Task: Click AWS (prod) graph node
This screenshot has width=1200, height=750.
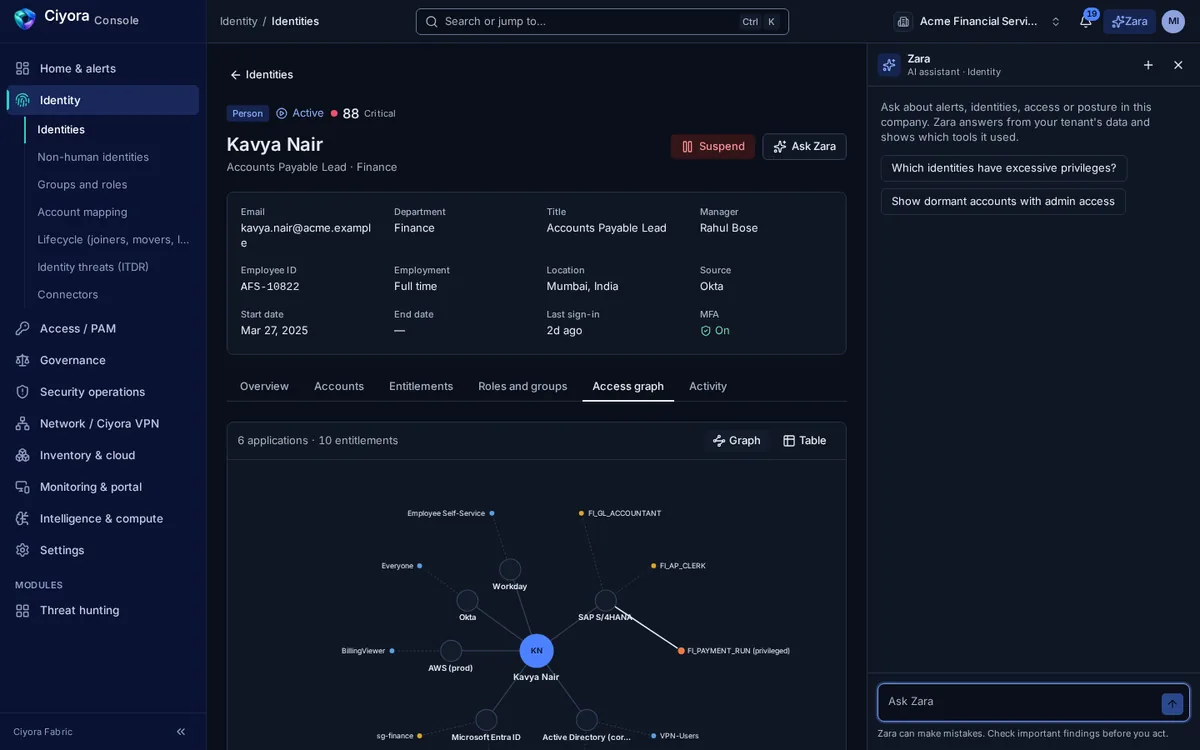Action: point(451,651)
